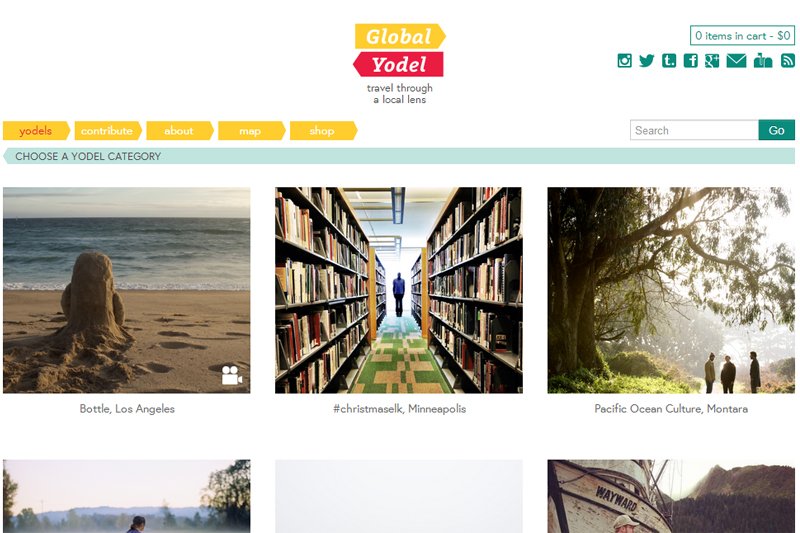Open the Facebook icon
This screenshot has height=533, width=800.
coord(690,61)
